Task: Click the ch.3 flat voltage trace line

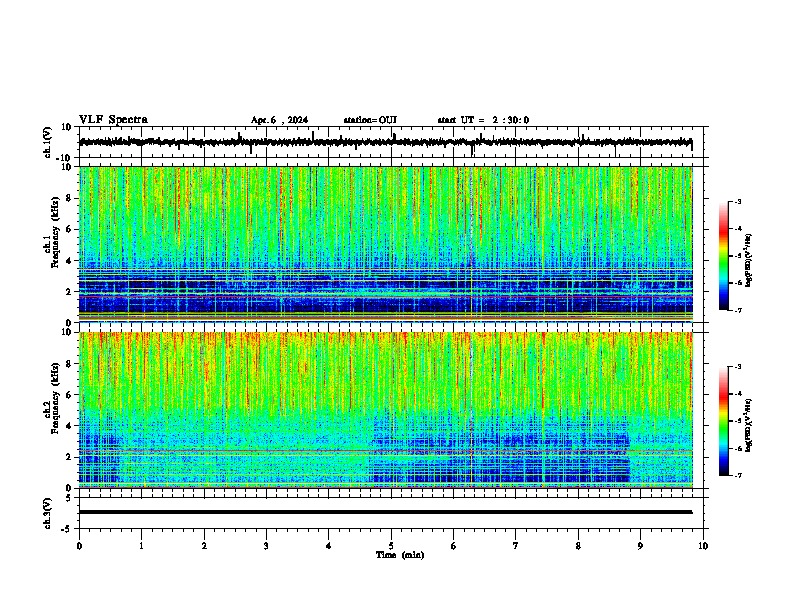Action: 385,512
